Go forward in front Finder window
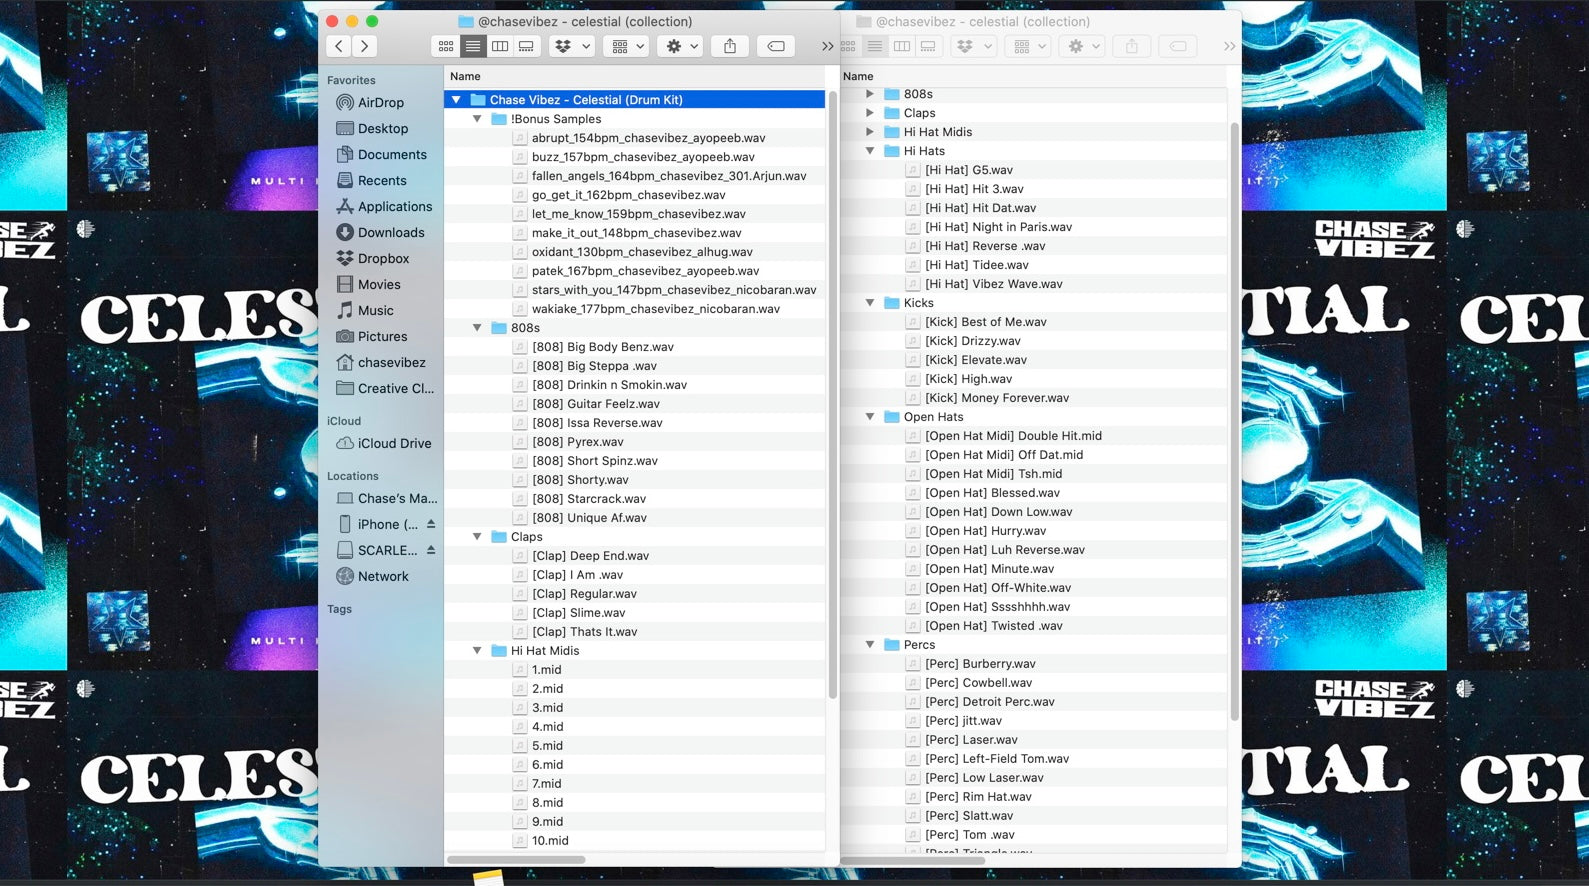The width and height of the screenshot is (1589, 886). (x=365, y=46)
